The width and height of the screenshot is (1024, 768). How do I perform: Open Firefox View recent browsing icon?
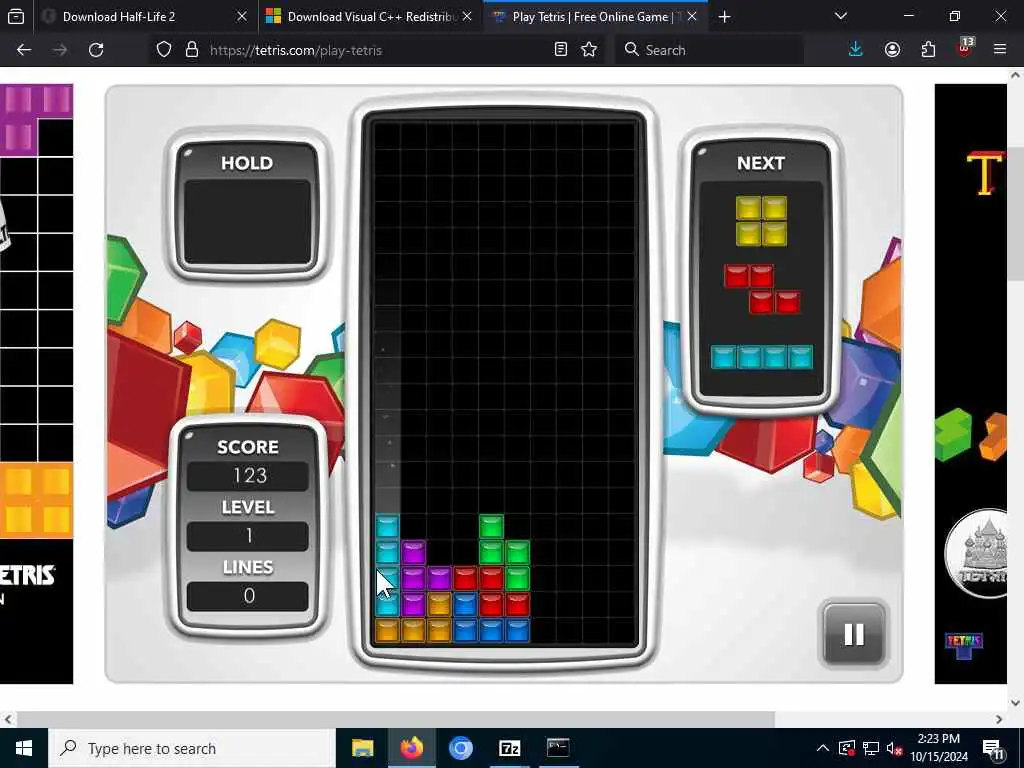pyautogui.click(x=16, y=17)
